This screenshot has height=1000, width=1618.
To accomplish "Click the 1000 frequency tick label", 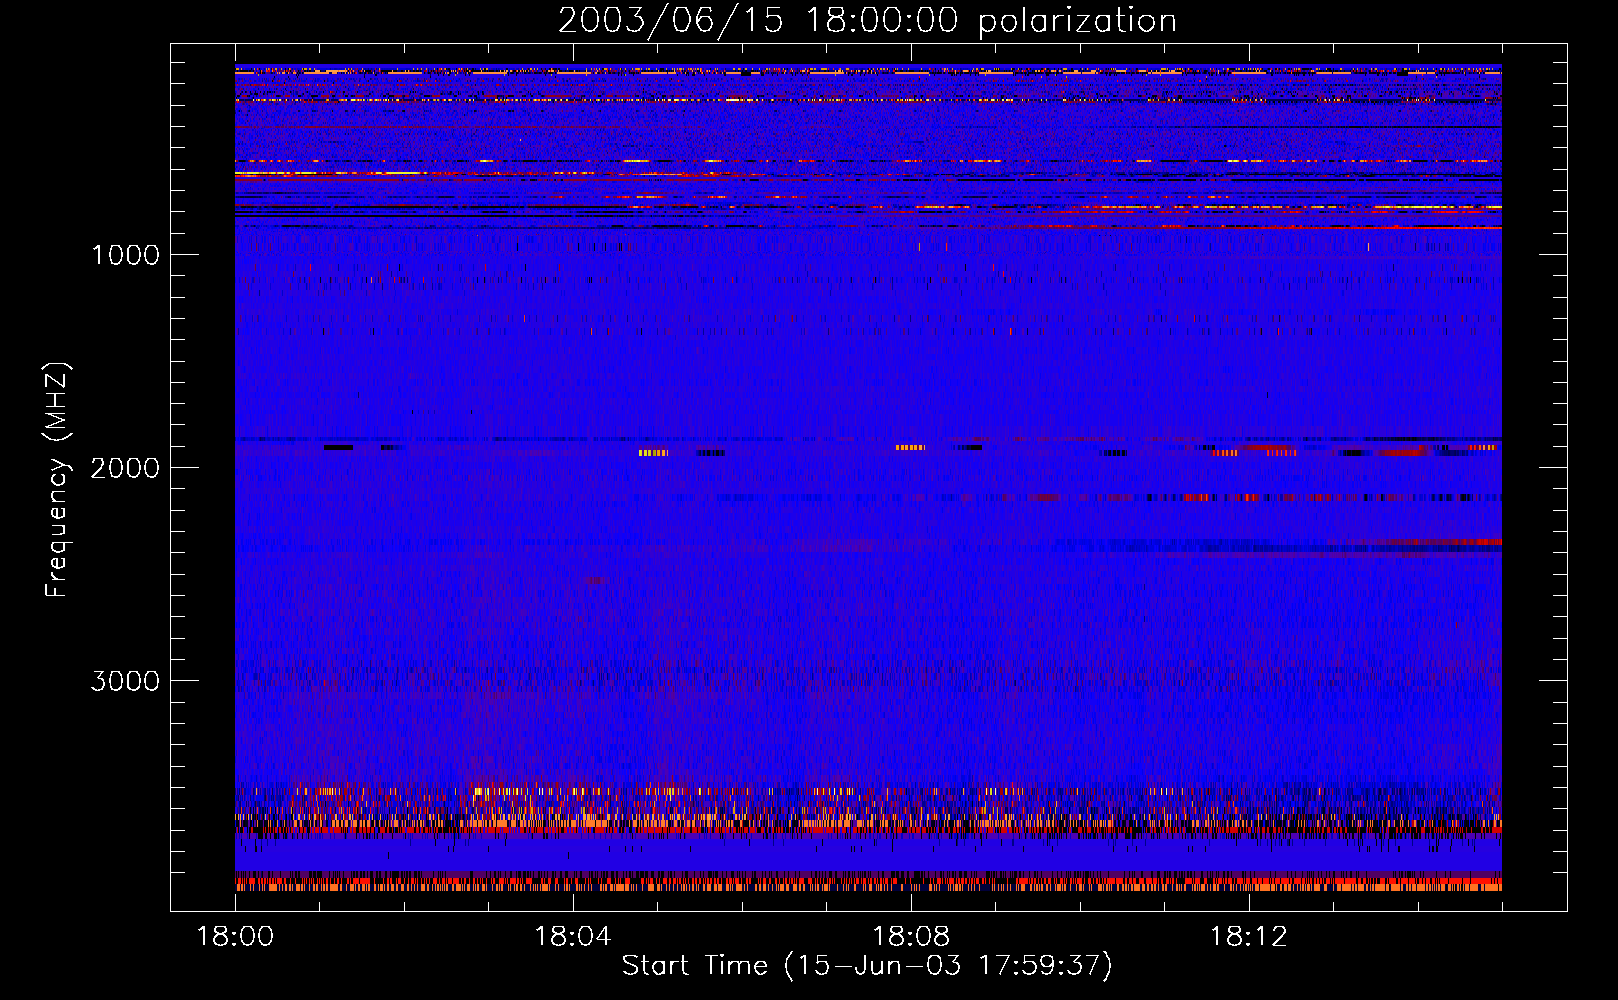I will (125, 255).
